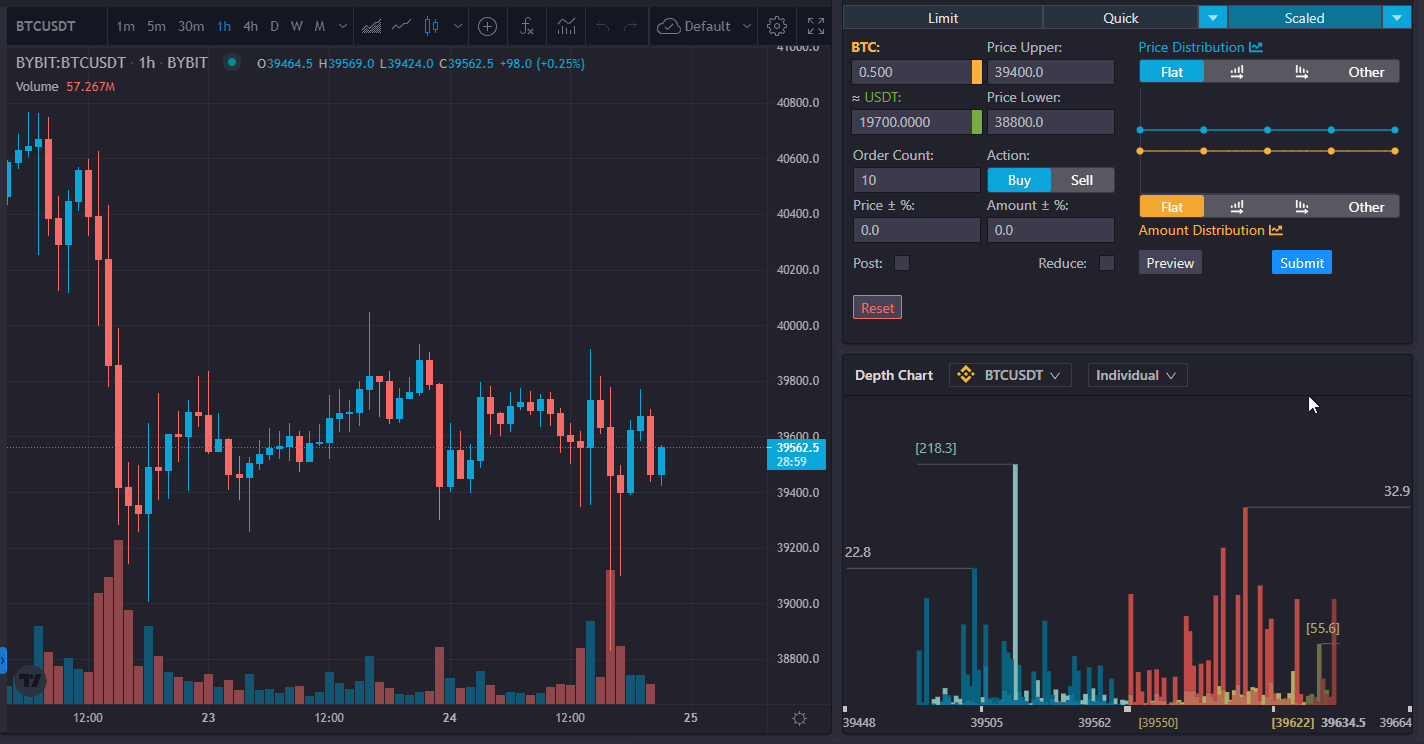
Task: Choose Flat price distribution
Action: tap(1172, 71)
